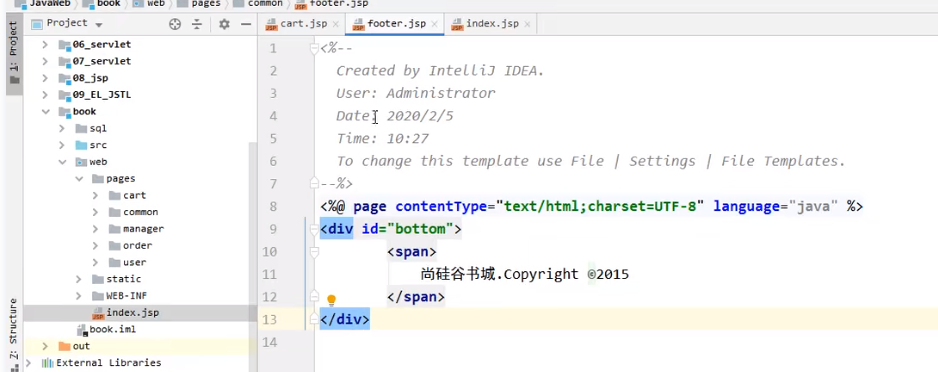
Task: Select index.jsp in project tree
Action: 133,312
